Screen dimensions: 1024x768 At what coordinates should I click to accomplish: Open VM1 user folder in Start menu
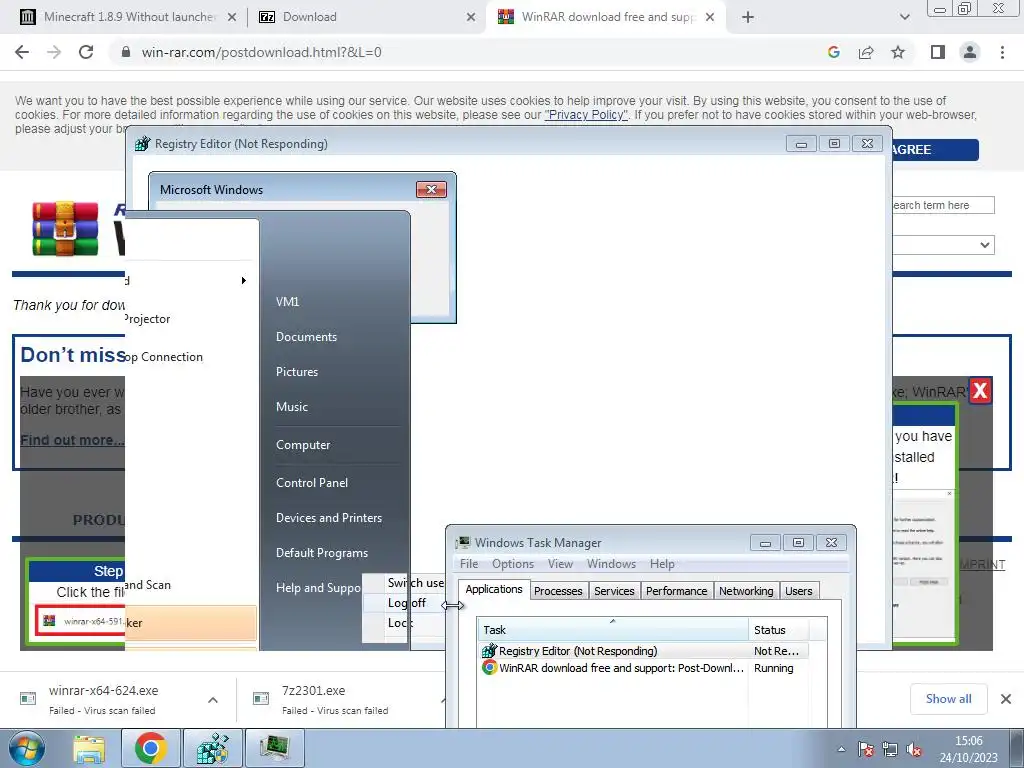point(287,302)
